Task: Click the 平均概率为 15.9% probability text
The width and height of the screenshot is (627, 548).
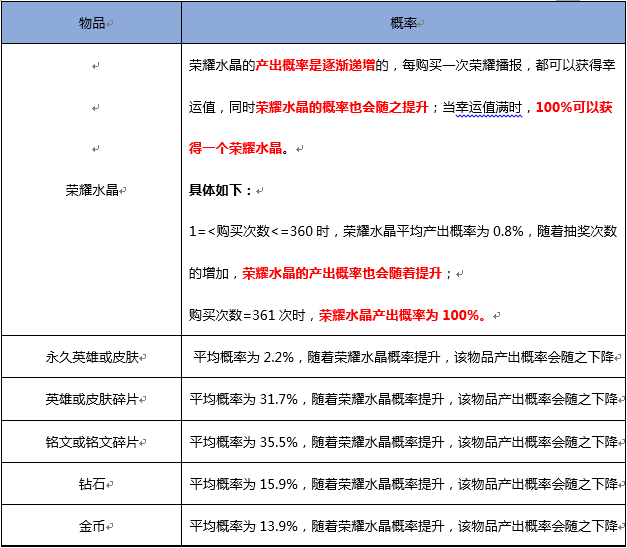Action: (x=244, y=484)
